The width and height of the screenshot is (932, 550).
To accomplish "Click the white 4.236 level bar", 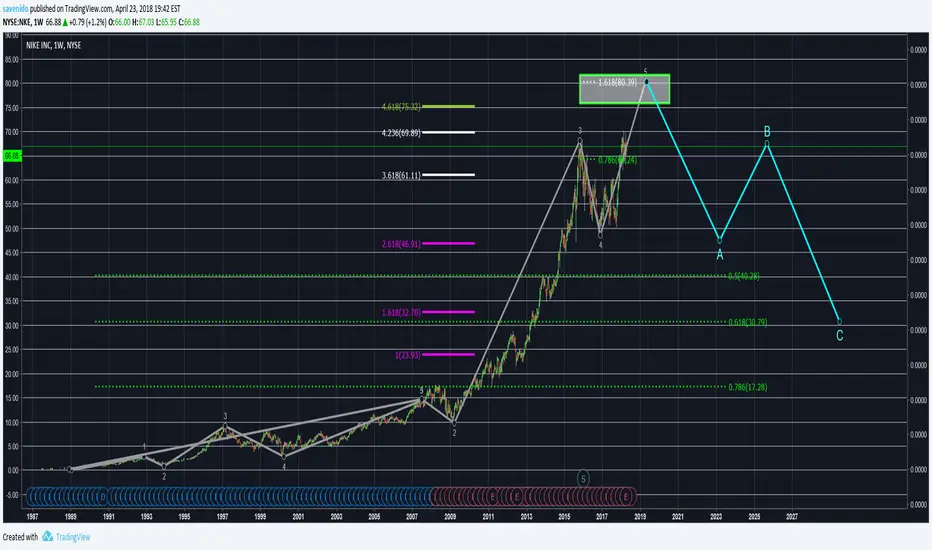I will 449,132.
